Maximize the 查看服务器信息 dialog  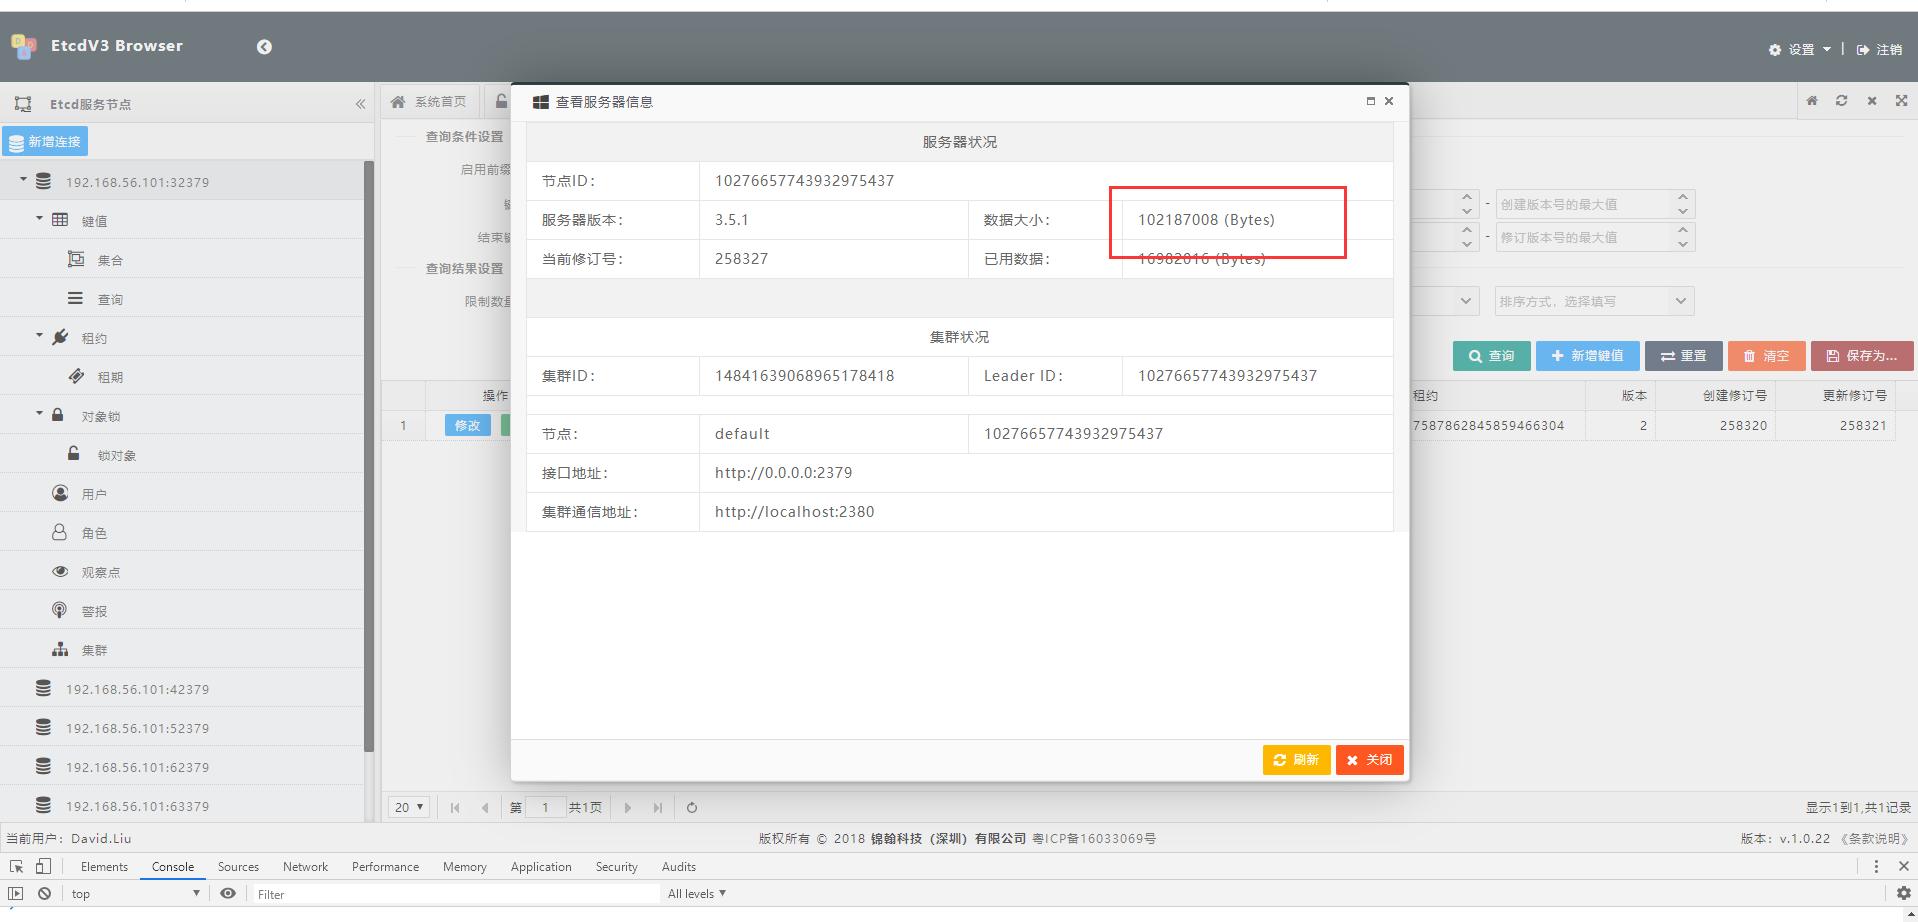[1370, 101]
